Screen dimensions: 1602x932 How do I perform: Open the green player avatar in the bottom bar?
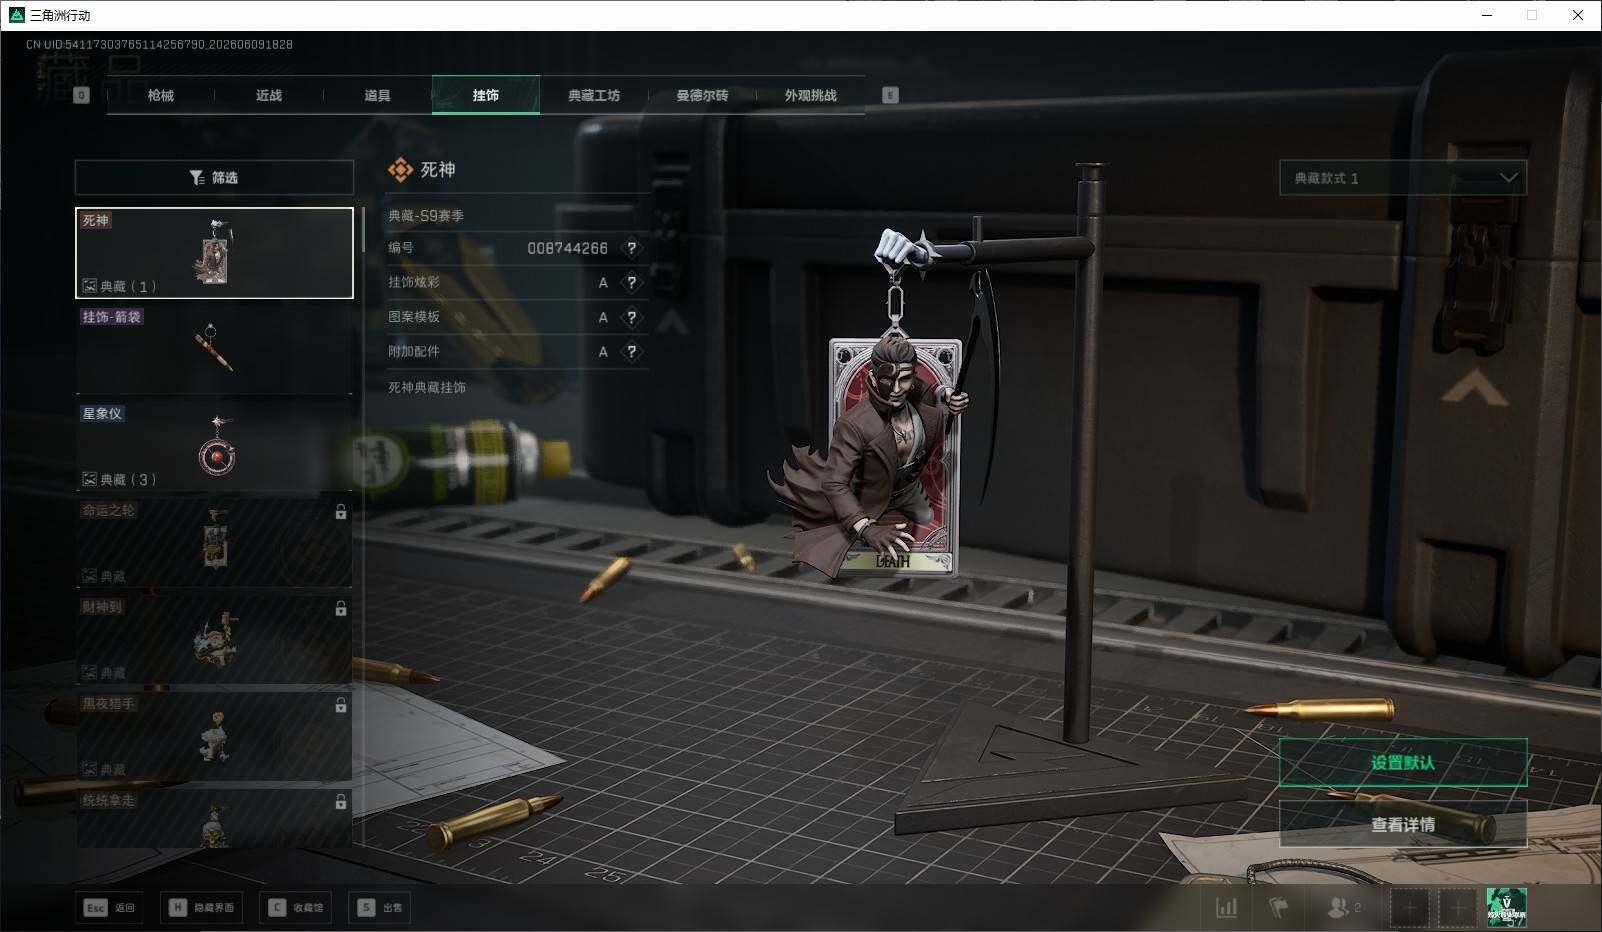(x=1506, y=908)
